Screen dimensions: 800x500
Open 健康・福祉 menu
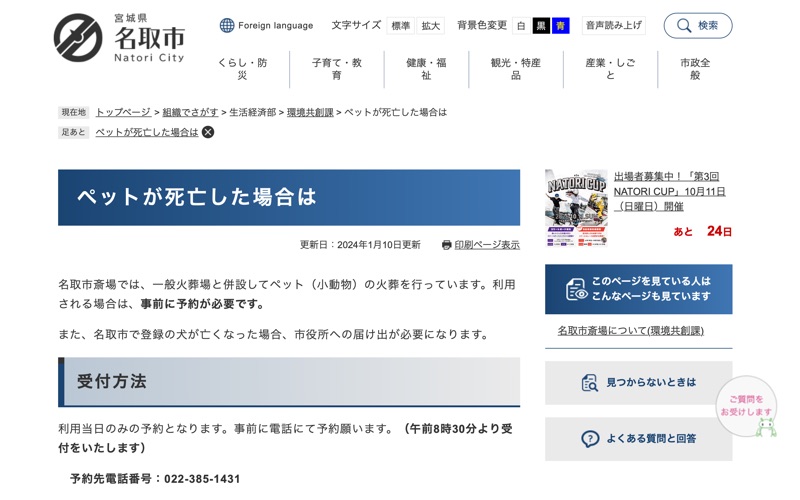(426, 69)
